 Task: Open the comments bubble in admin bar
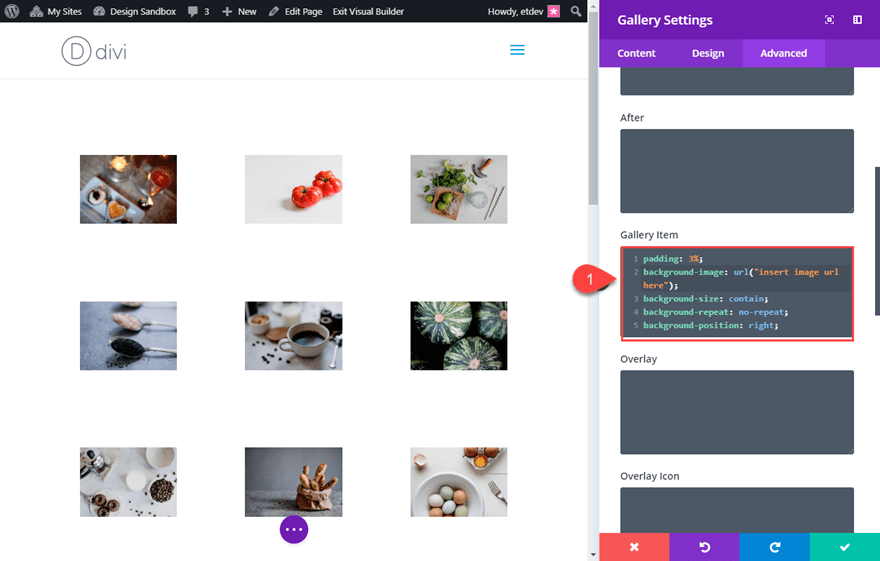[x=199, y=11]
